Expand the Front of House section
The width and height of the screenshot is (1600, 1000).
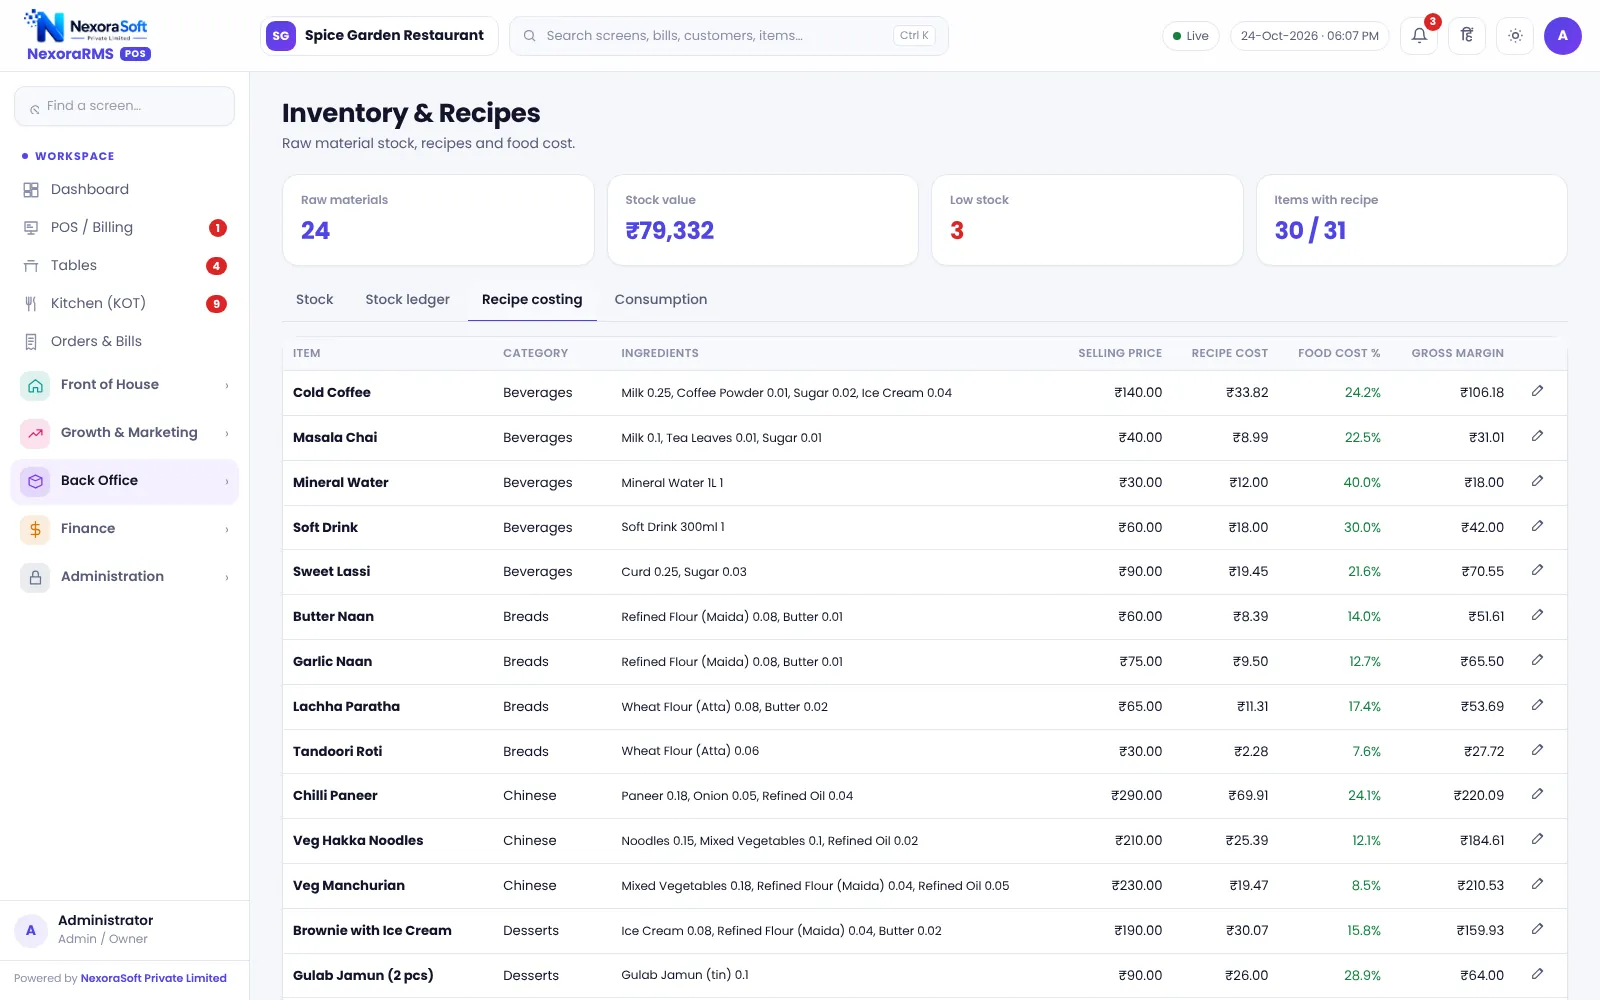125,385
